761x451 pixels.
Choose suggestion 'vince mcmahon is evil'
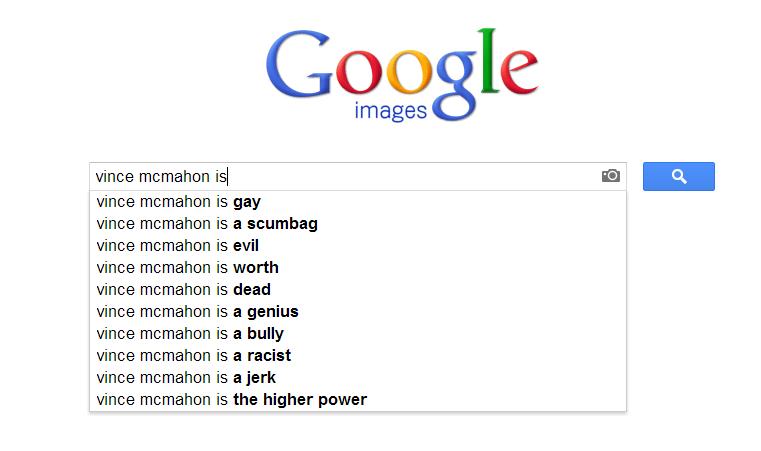pos(358,246)
